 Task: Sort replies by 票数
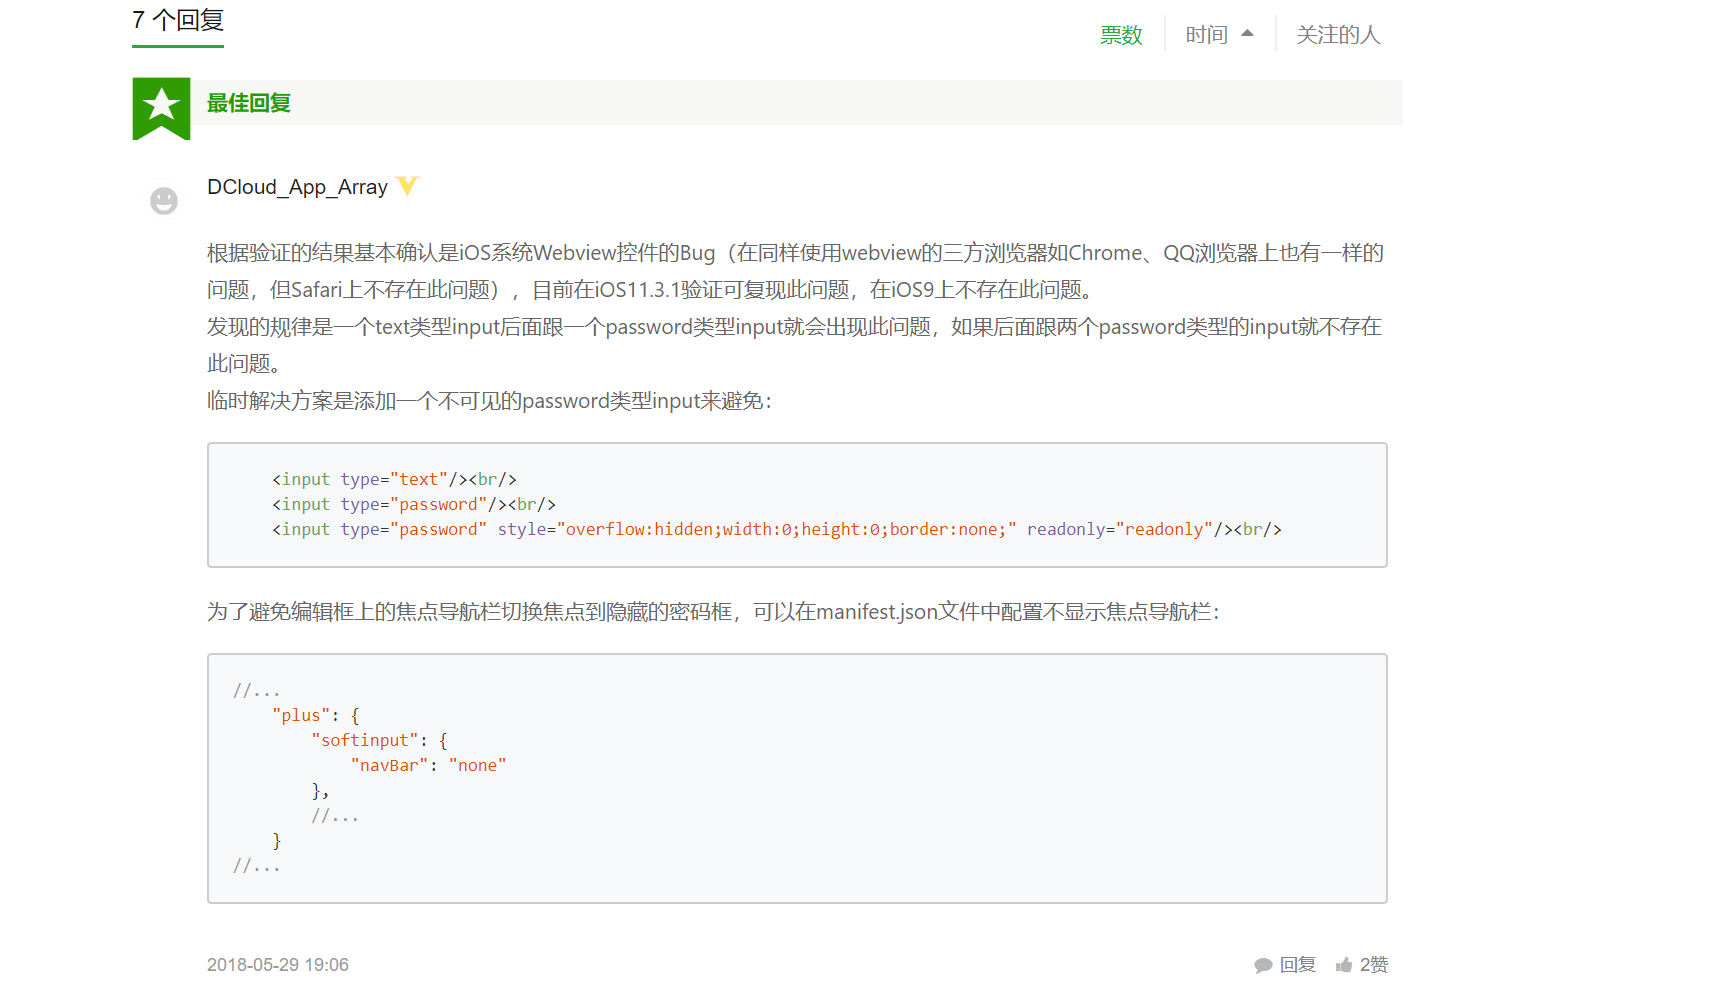point(1121,35)
